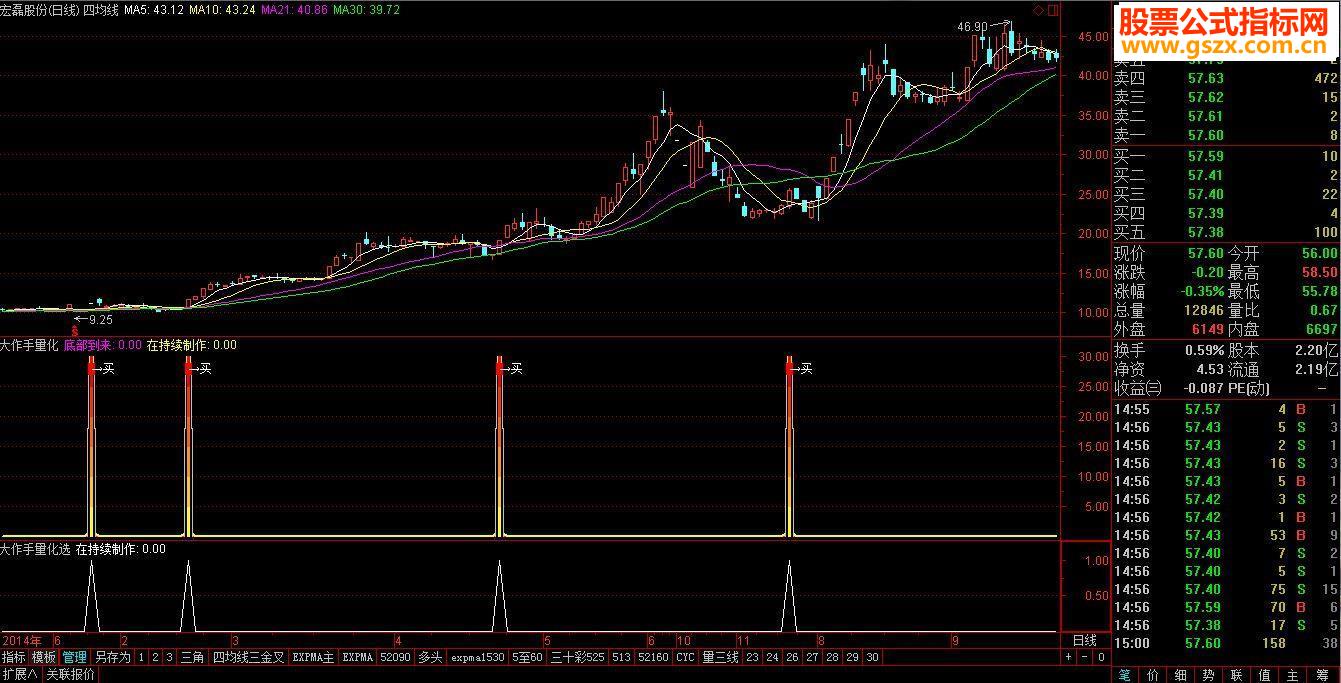Click the window-layout square icon above chart

point(1053,10)
